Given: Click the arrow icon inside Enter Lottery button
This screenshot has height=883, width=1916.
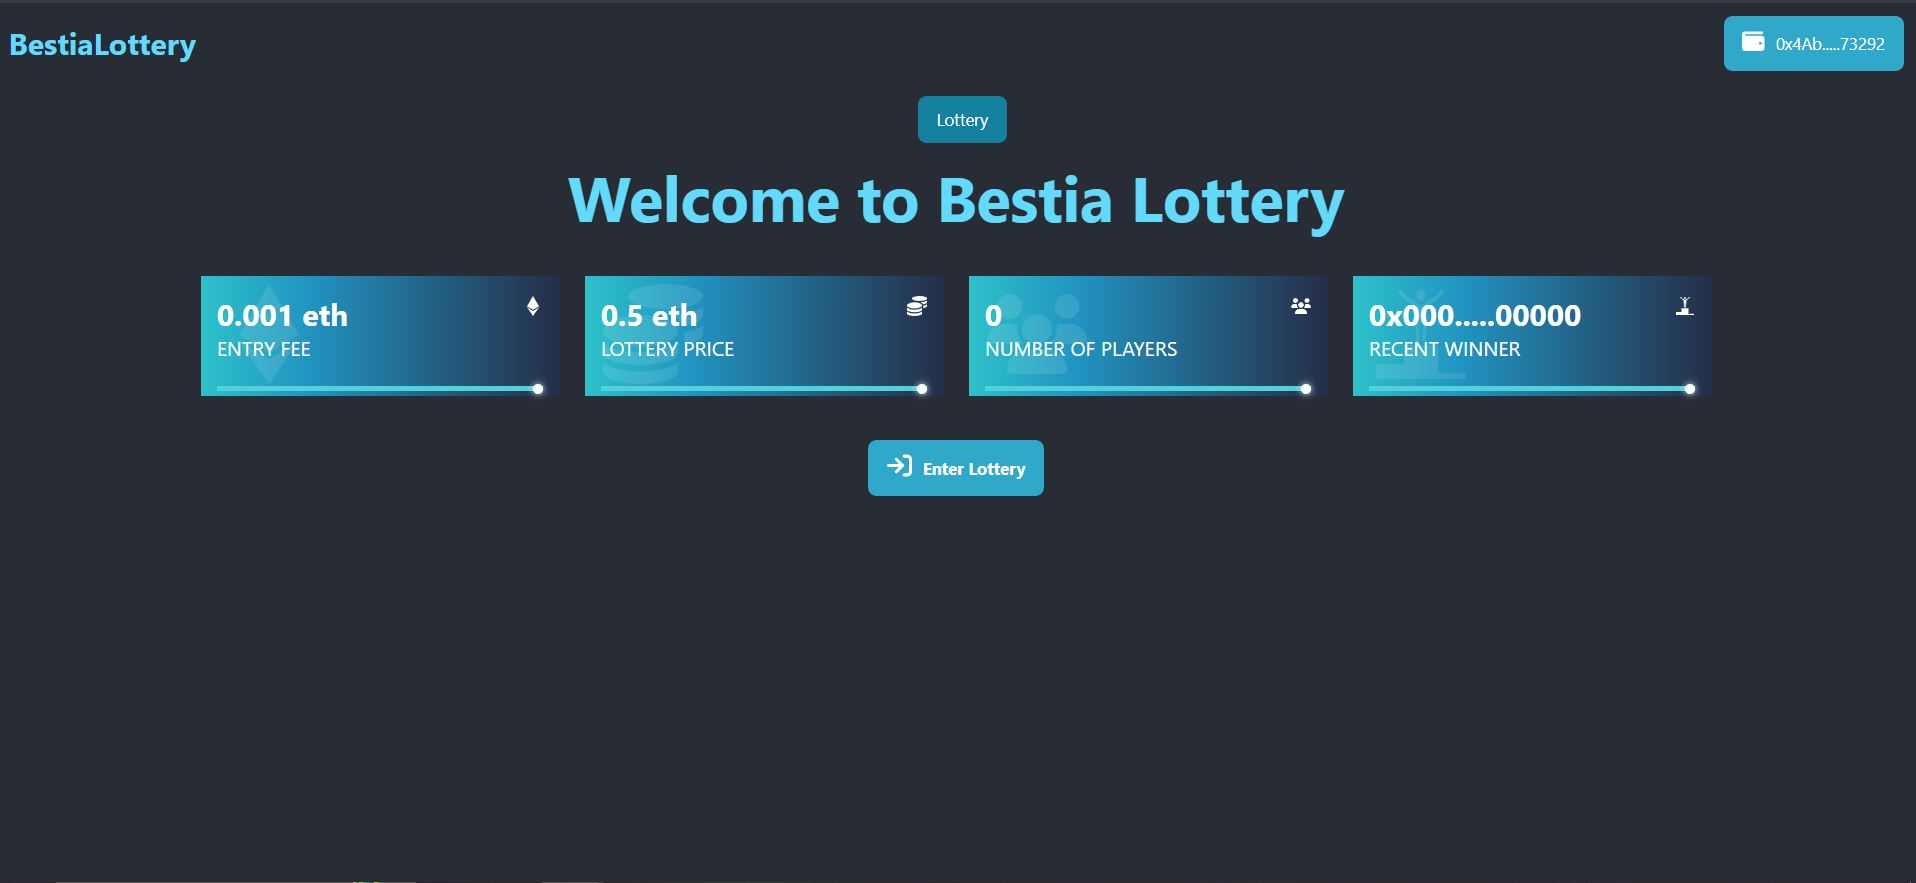Looking at the screenshot, I should (899, 467).
